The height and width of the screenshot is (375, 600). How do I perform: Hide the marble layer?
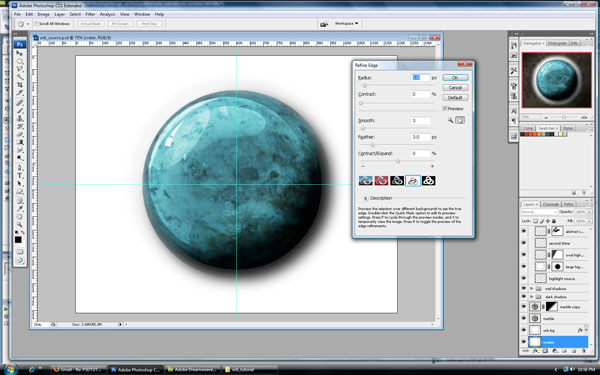coord(524,318)
